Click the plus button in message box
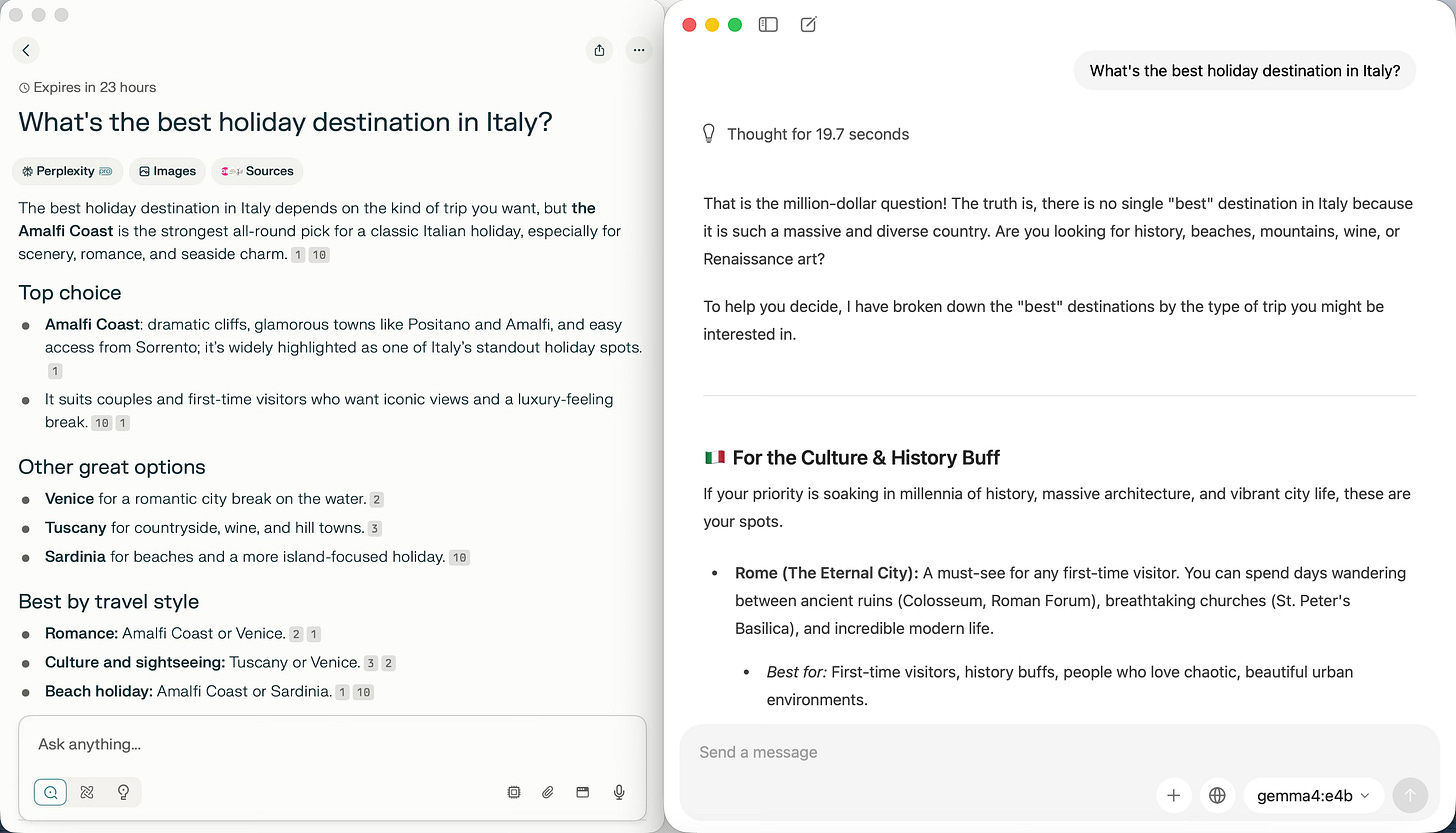The height and width of the screenshot is (833, 1456). point(1174,795)
